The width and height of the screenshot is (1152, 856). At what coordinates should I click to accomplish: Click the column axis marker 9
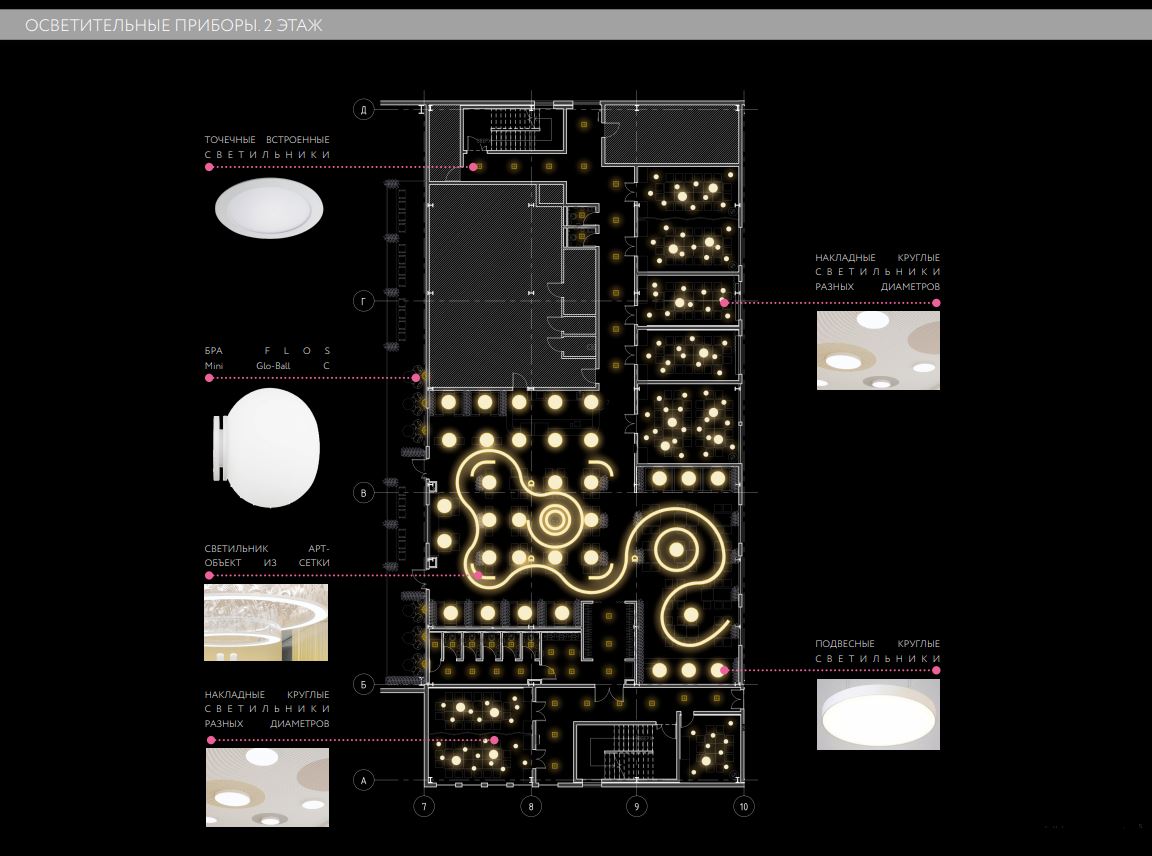tap(636, 805)
